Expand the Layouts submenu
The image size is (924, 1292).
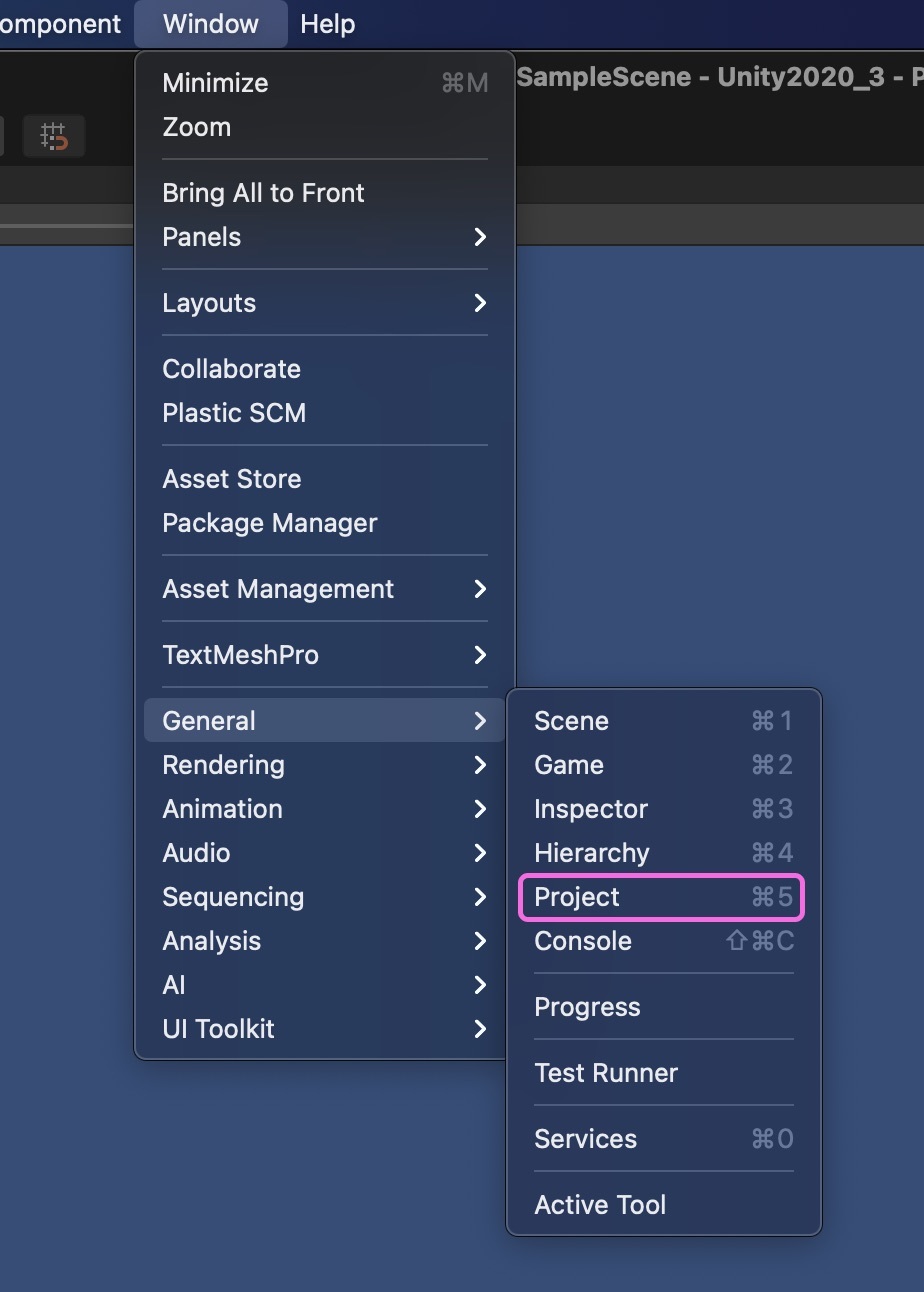(x=325, y=303)
